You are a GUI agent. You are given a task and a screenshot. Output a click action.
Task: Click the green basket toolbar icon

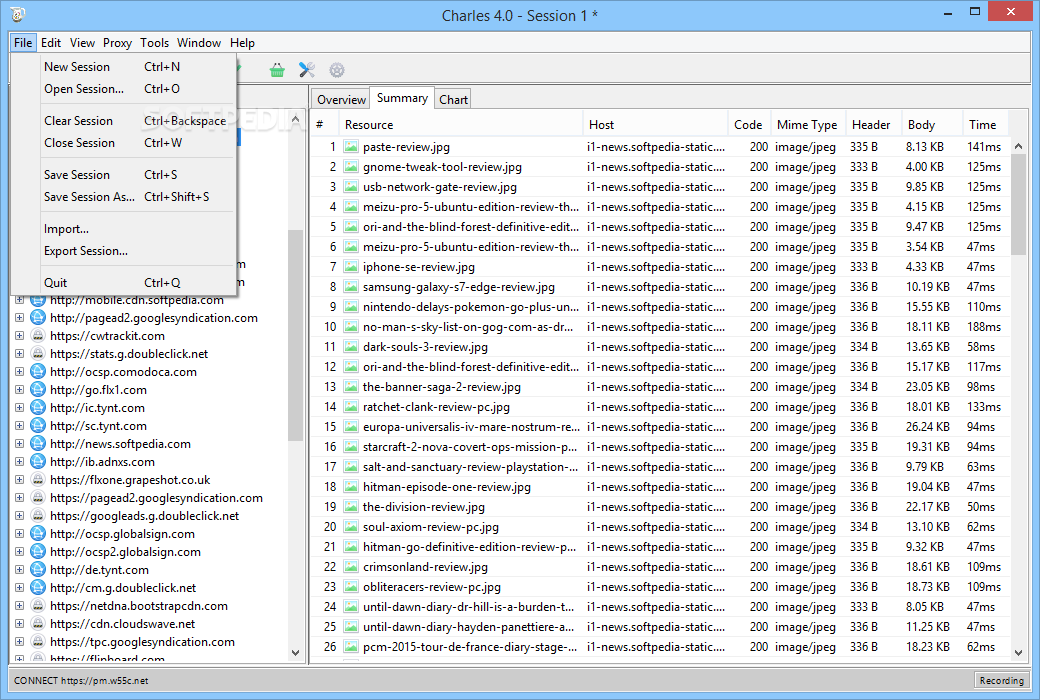pos(277,70)
